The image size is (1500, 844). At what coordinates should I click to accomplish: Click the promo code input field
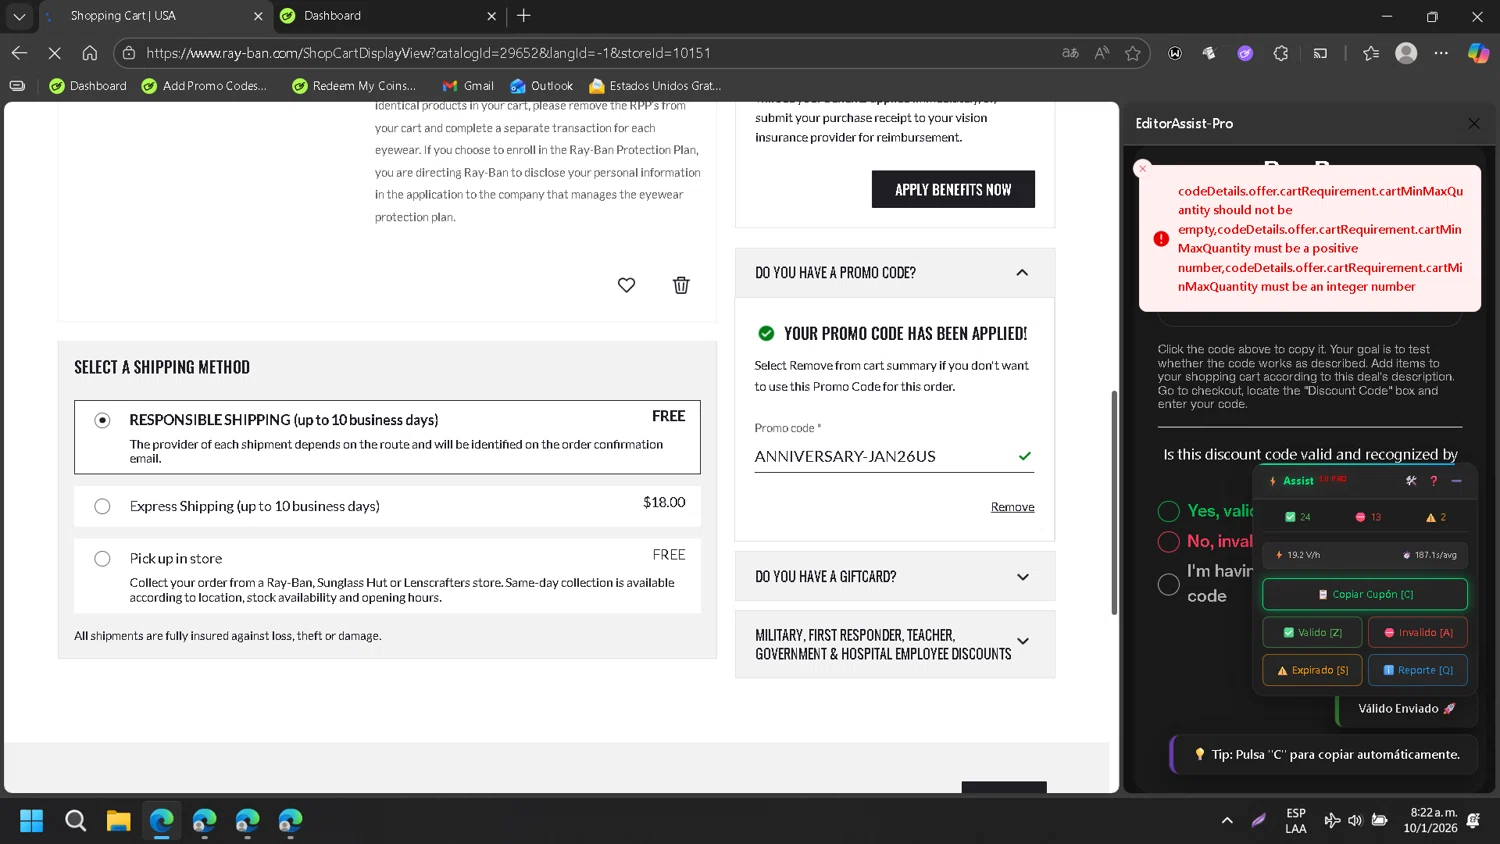[894, 456]
